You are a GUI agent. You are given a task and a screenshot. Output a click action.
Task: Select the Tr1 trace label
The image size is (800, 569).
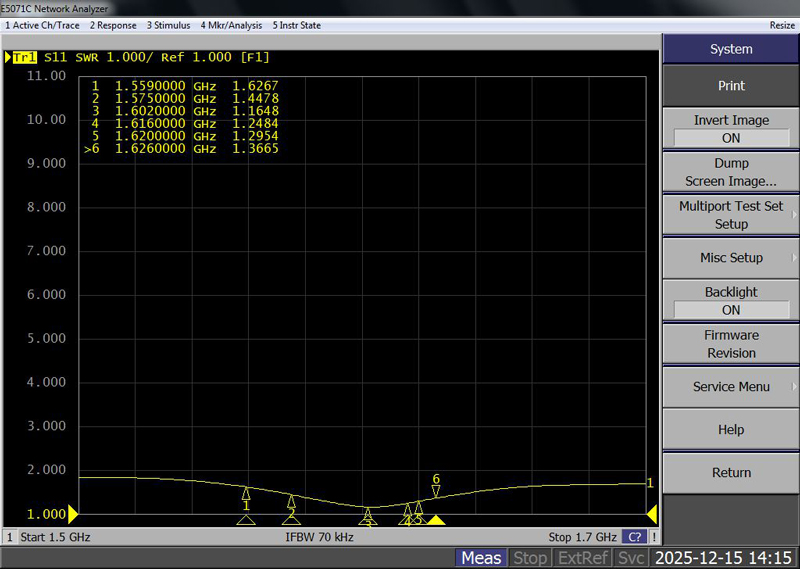[x=25, y=58]
